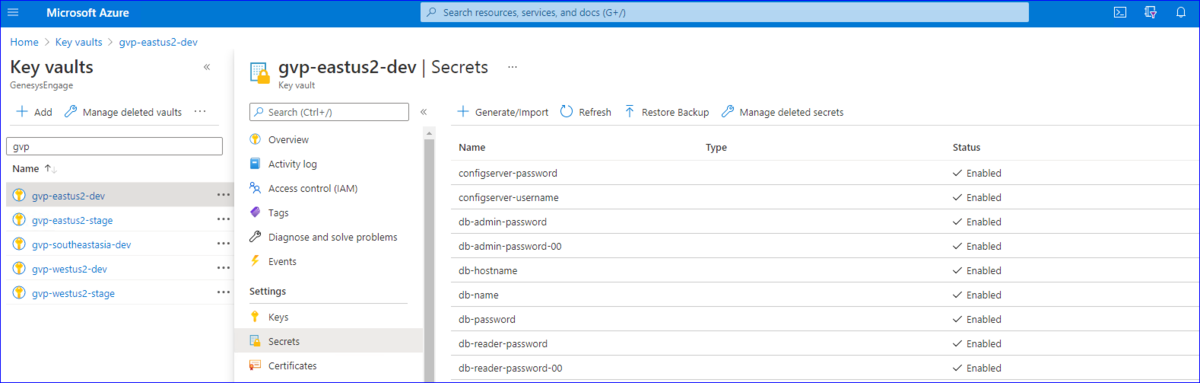Open Directory and subscription filter icon
1200x383 pixels.
point(1150,12)
